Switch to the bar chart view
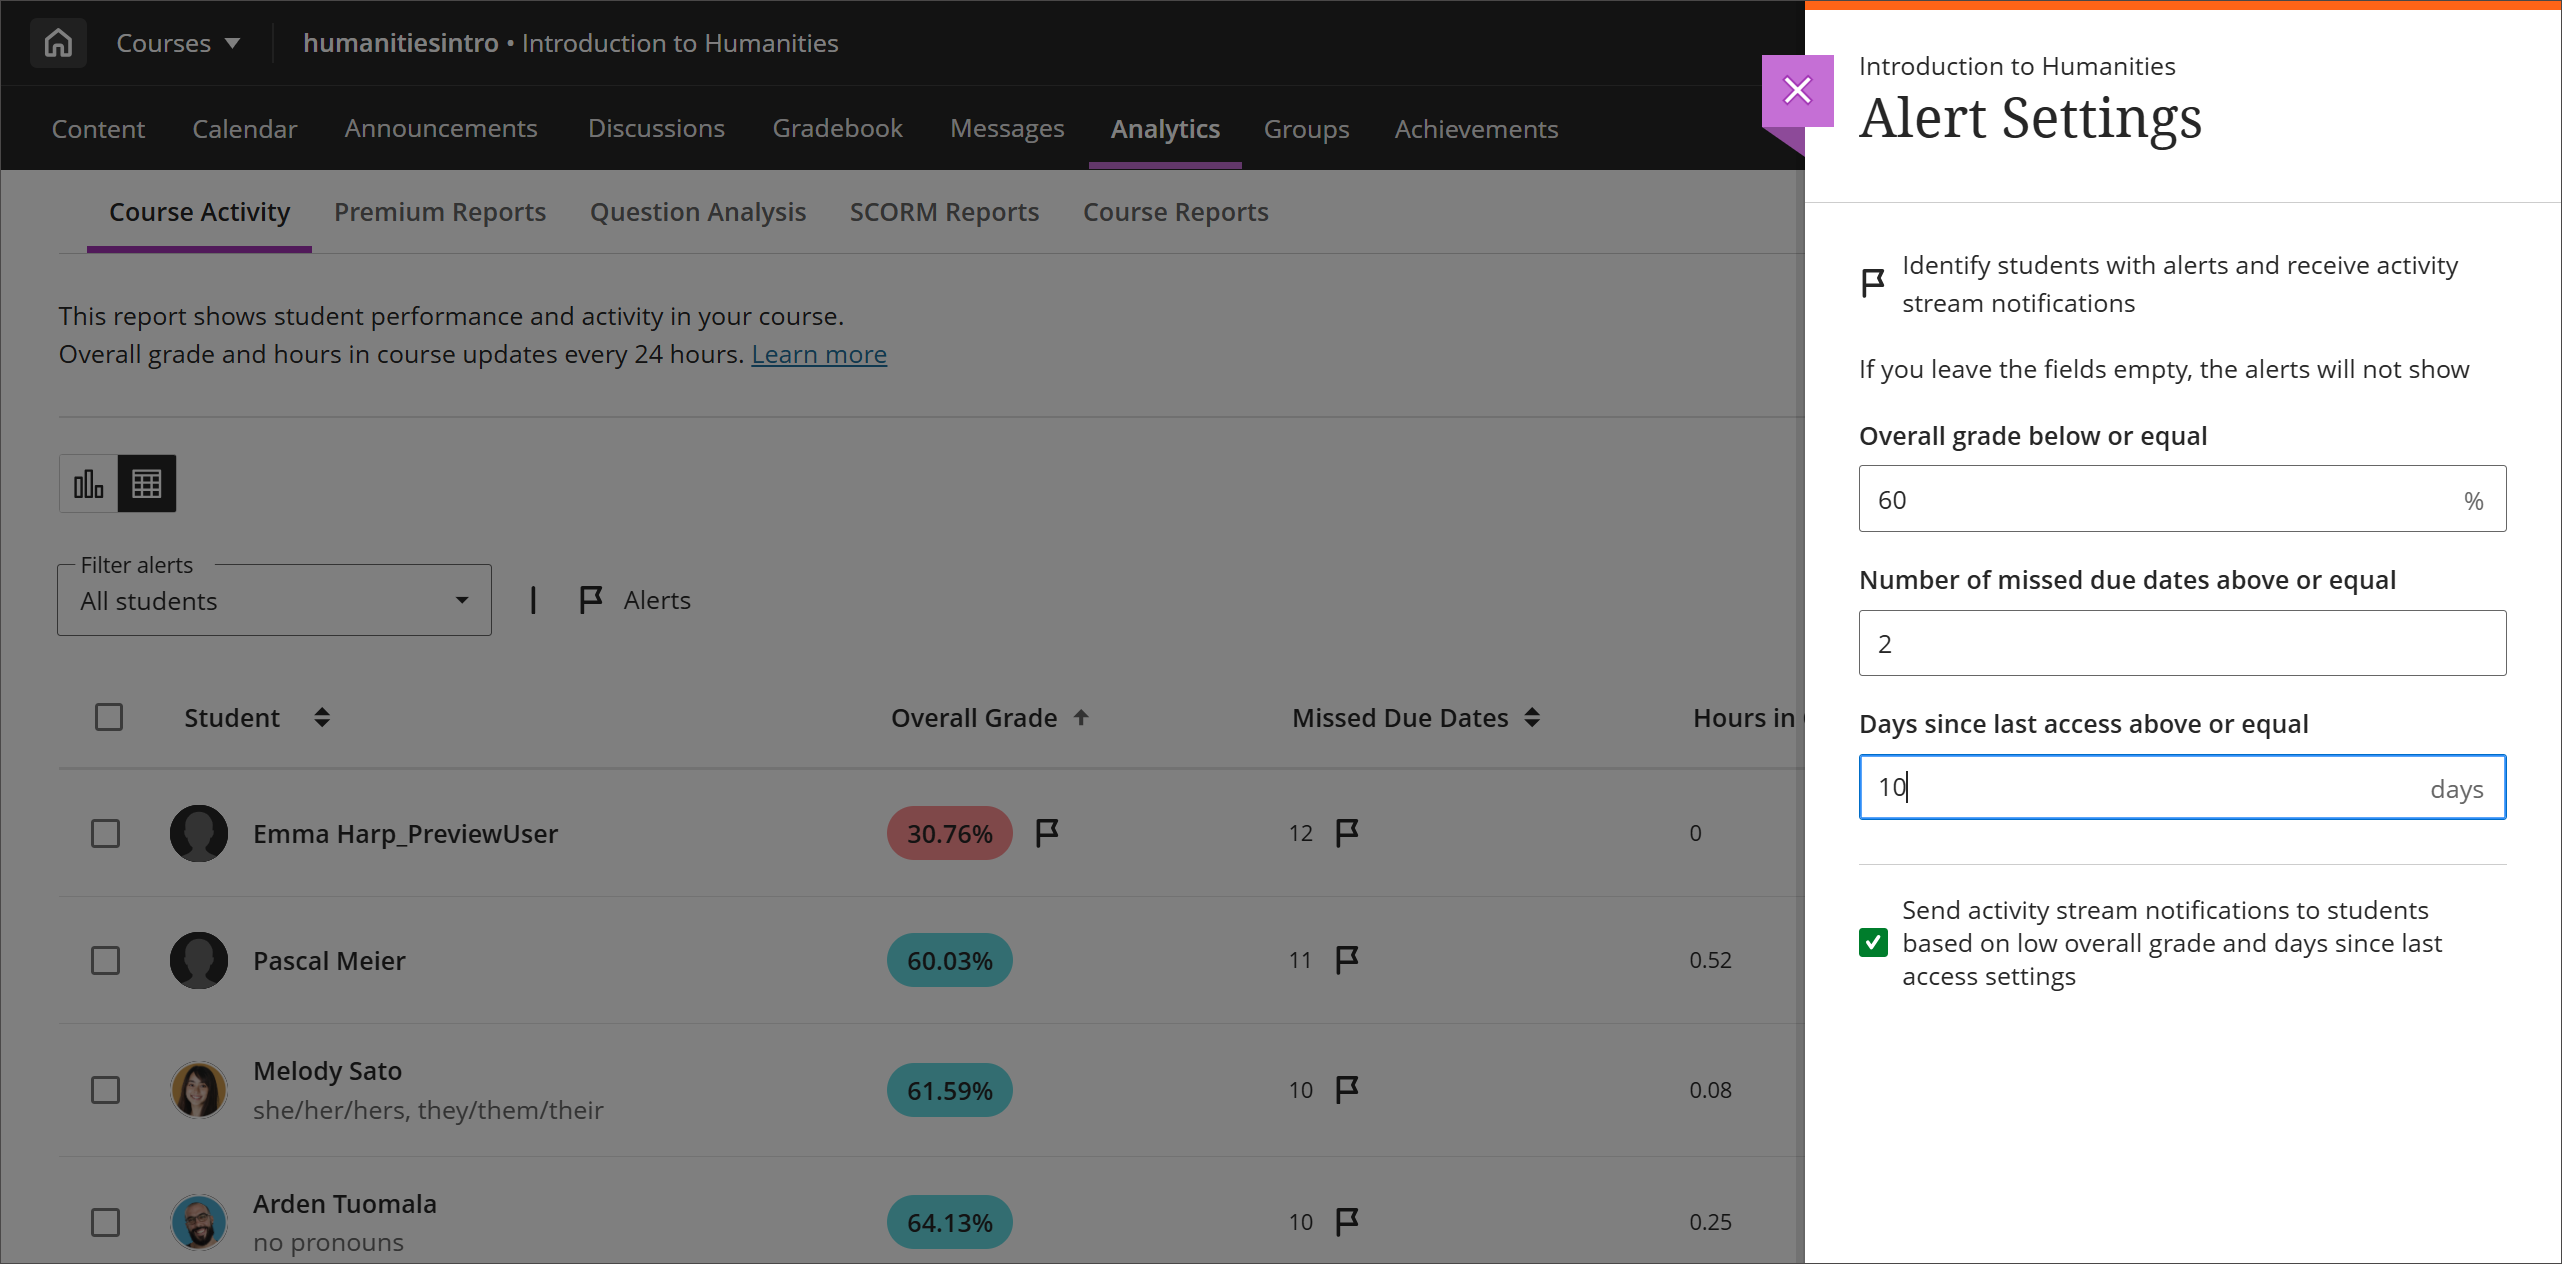The width and height of the screenshot is (2562, 1264). point(88,483)
